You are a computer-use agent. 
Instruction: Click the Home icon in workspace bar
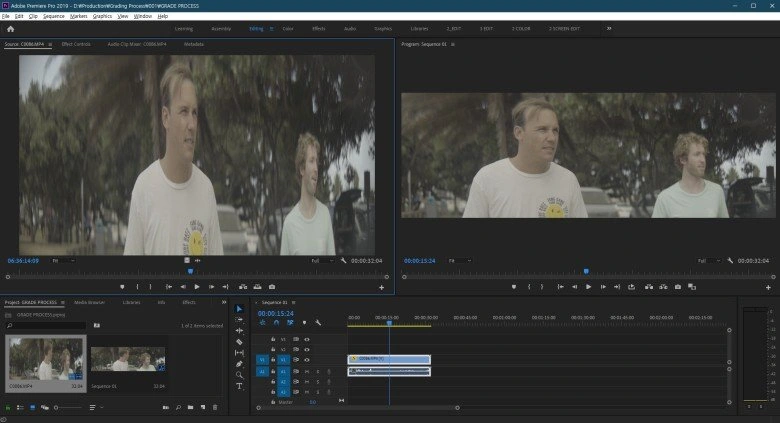10,29
